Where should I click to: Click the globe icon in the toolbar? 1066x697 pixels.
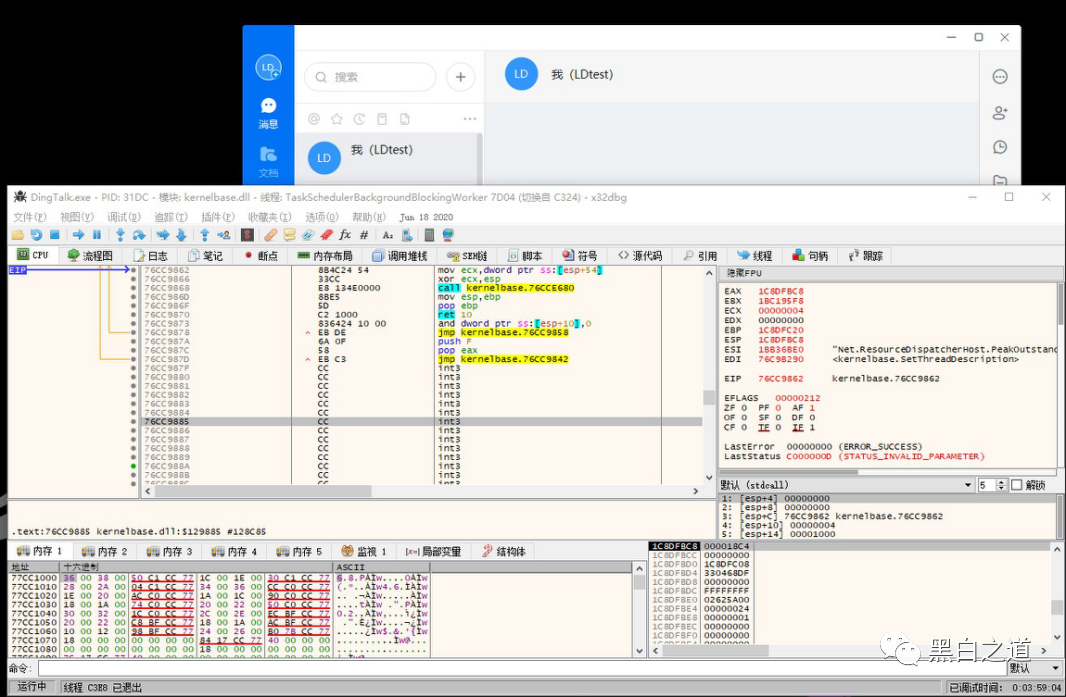[447, 235]
